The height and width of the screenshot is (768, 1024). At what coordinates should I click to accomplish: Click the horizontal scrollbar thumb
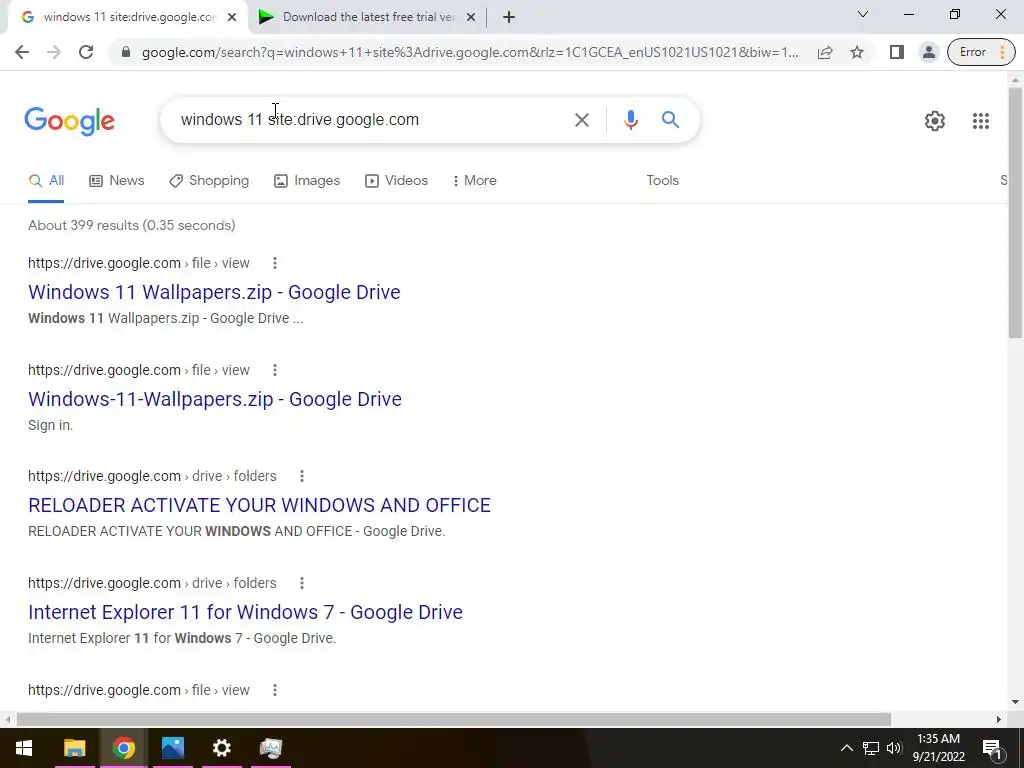pyautogui.click(x=454, y=719)
